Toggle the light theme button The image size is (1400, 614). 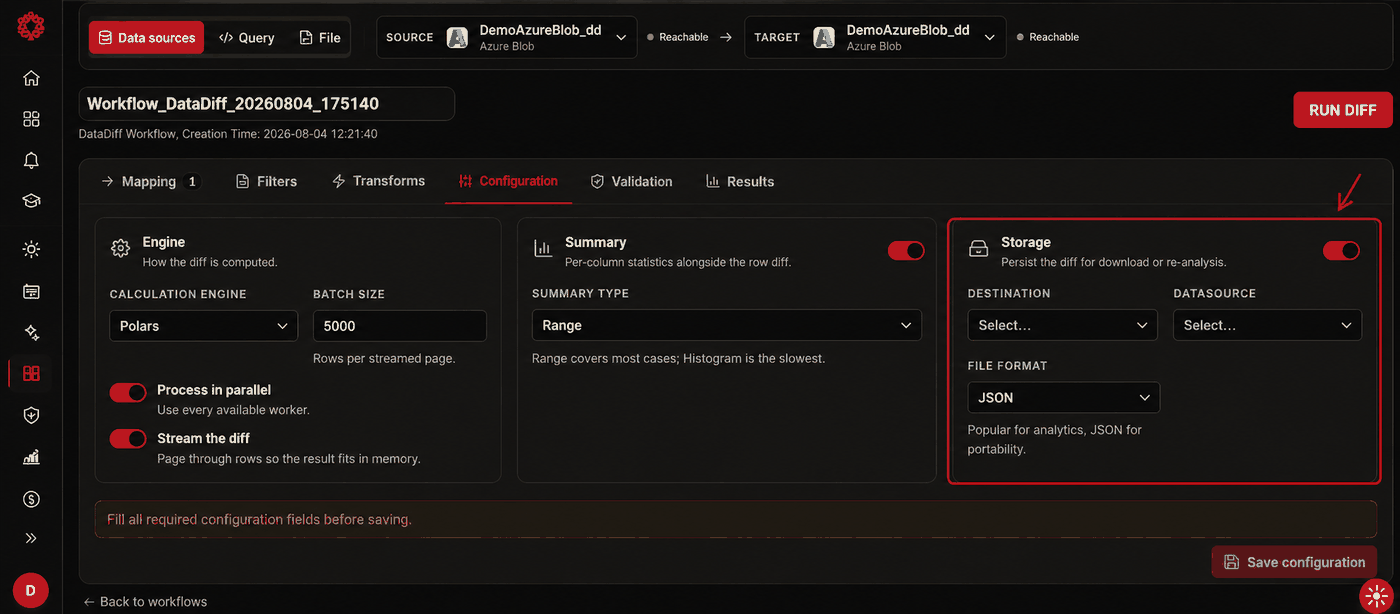point(1377,596)
